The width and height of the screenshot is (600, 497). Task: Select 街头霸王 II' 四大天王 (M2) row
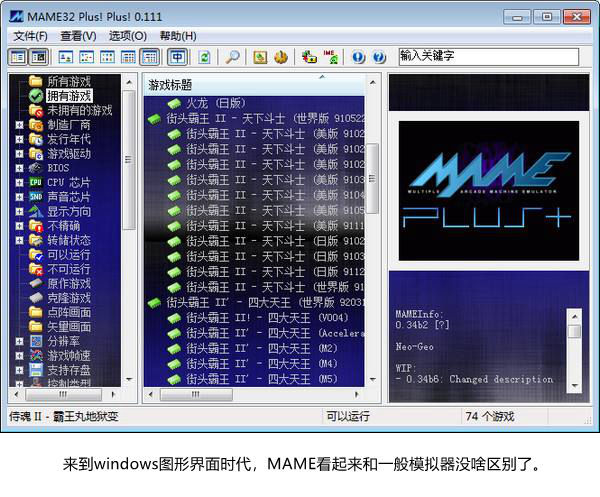253,349
